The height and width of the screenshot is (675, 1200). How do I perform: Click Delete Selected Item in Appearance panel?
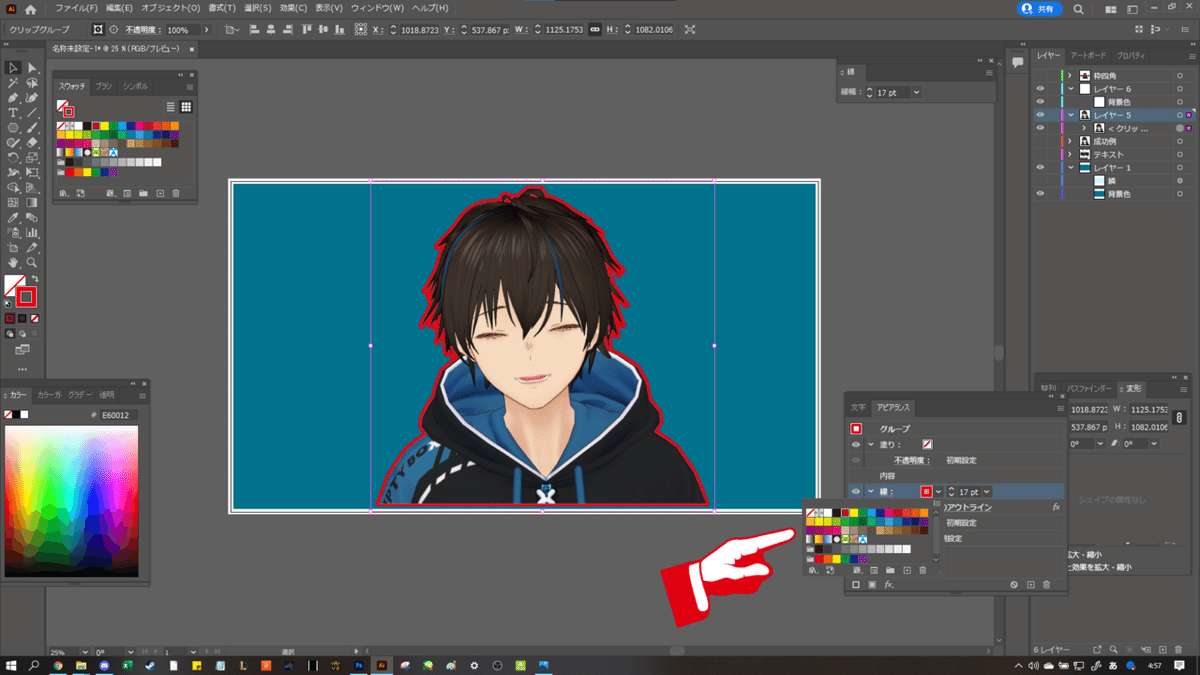click(x=1046, y=584)
